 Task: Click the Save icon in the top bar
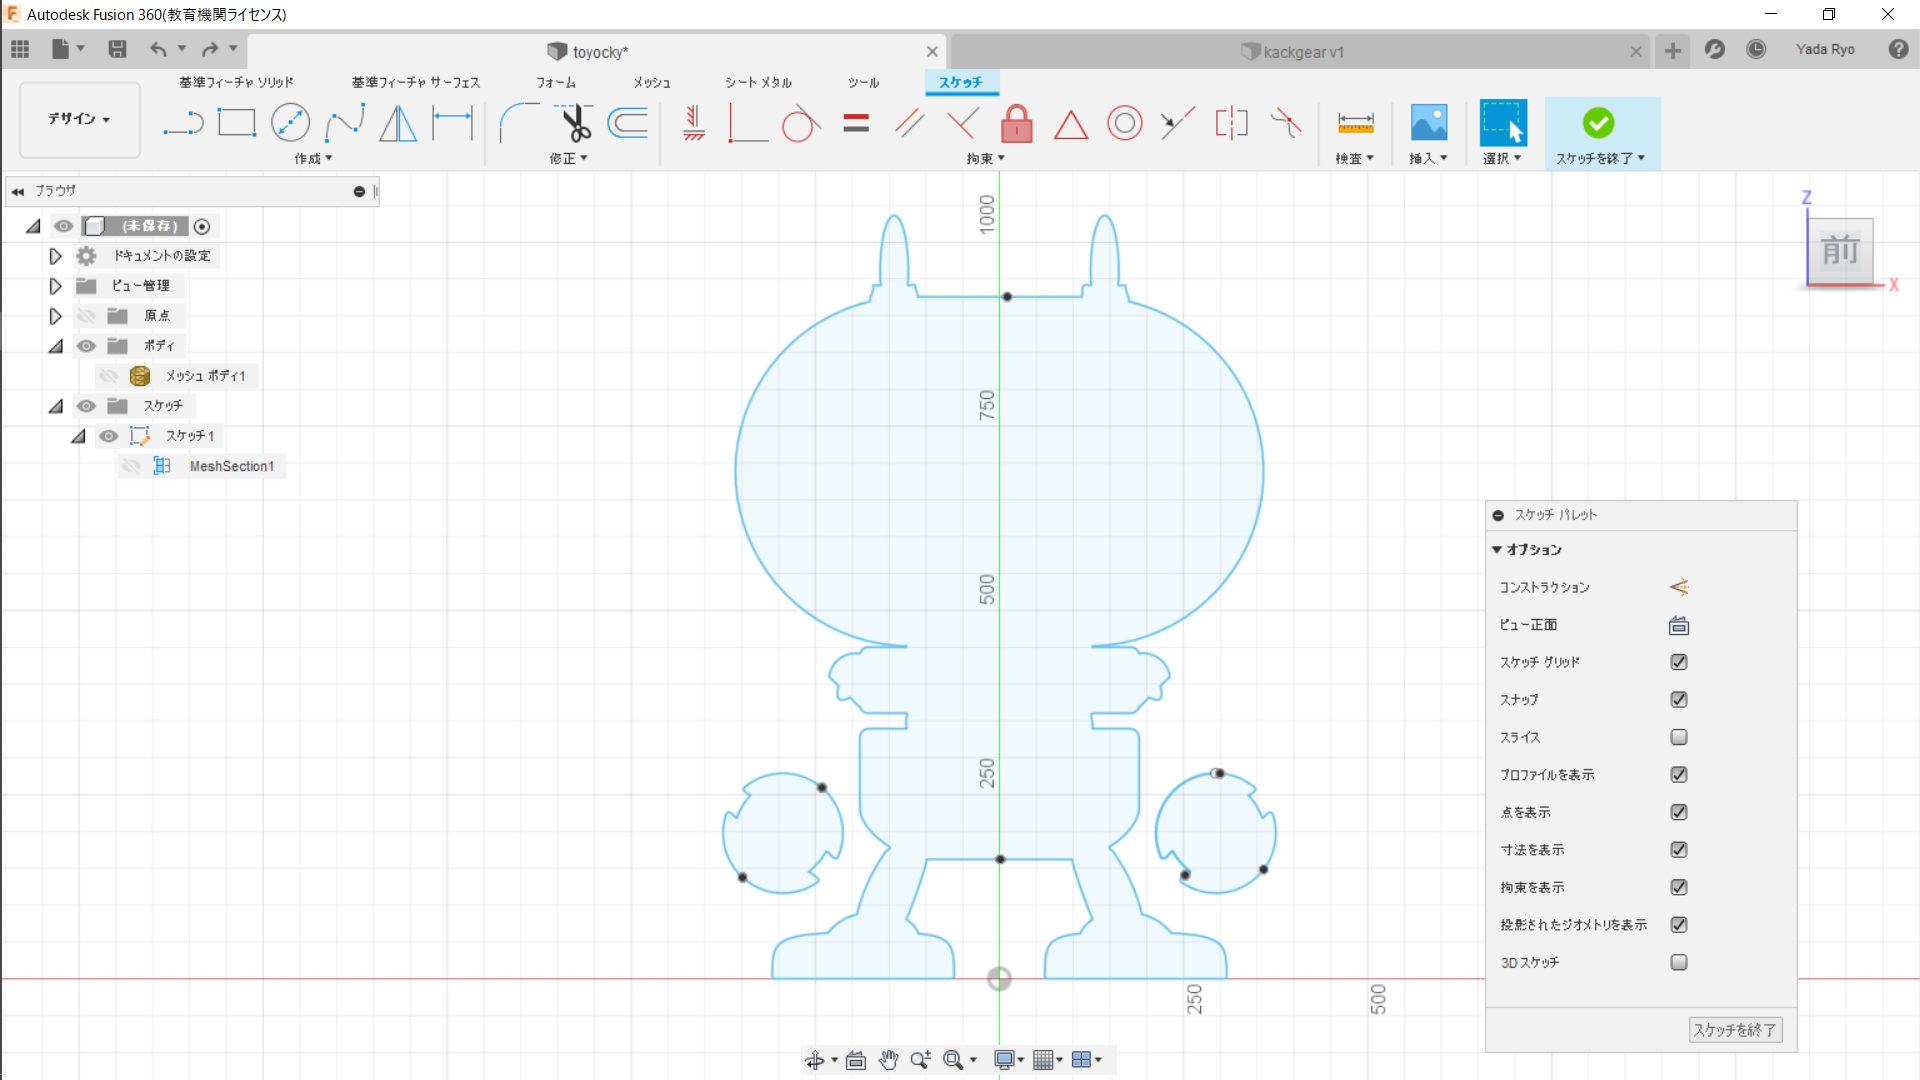pos(117,49)
